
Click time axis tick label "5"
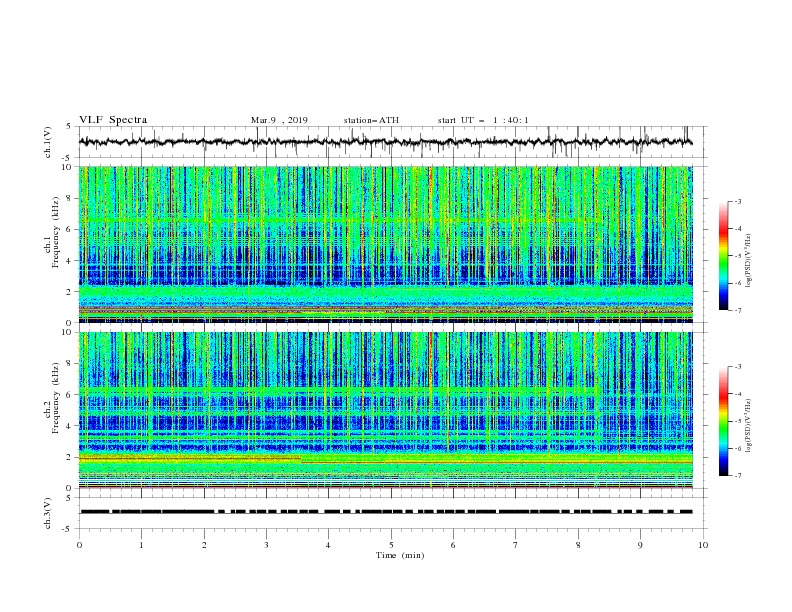(x=391, y=545)
